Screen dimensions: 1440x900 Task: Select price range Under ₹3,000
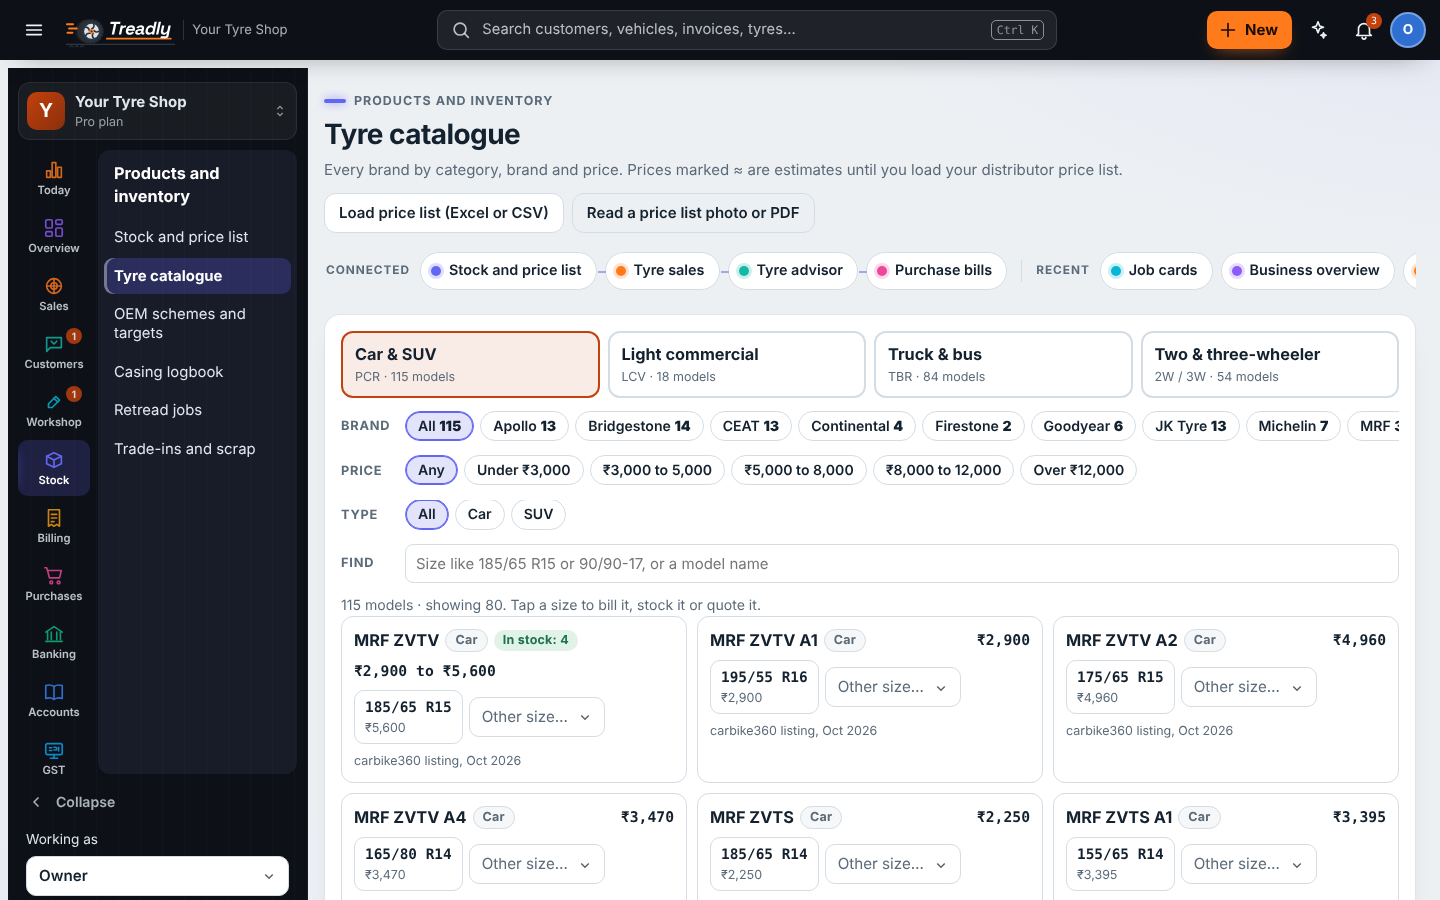524,470
